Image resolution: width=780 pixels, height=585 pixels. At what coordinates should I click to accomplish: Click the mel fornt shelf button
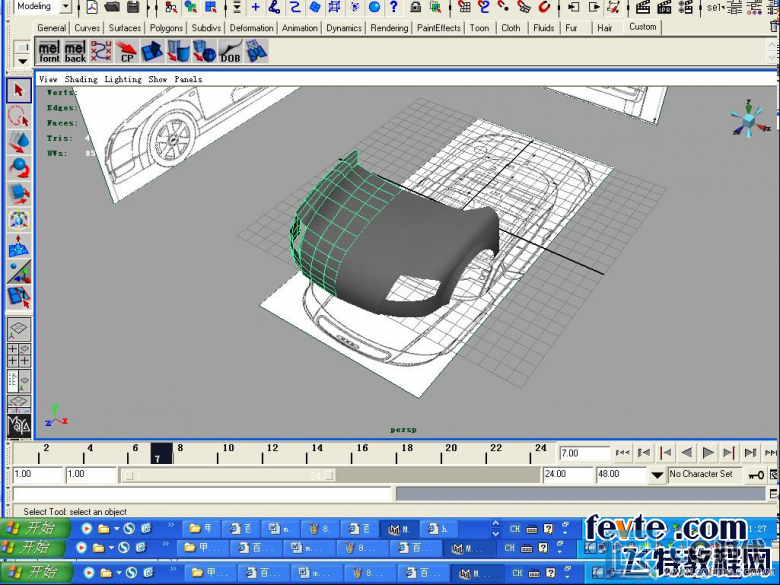(49, 52)
